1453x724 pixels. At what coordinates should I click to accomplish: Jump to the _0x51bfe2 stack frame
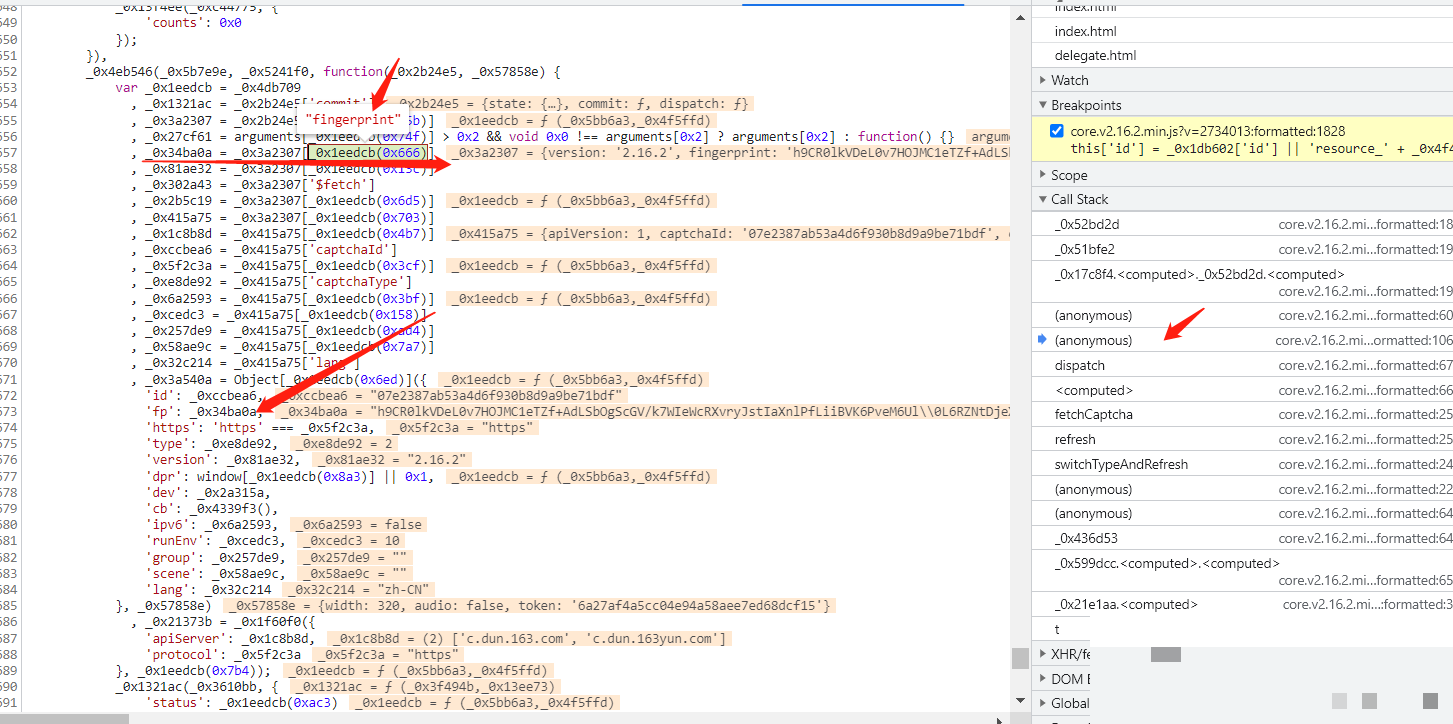tap(1084, 249)
